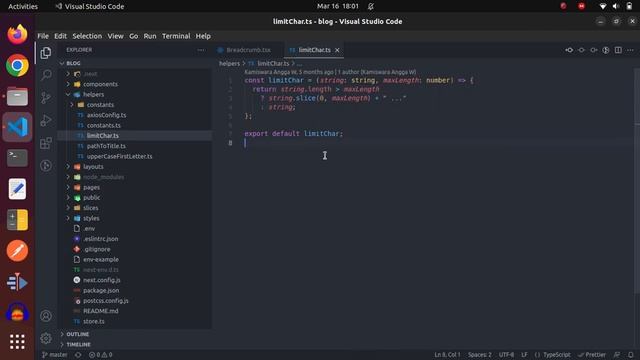Image resolution: width=640 pixels, height=360 pixels.
Task: Collapse the BLOG root folder
Action: point(73,63)
